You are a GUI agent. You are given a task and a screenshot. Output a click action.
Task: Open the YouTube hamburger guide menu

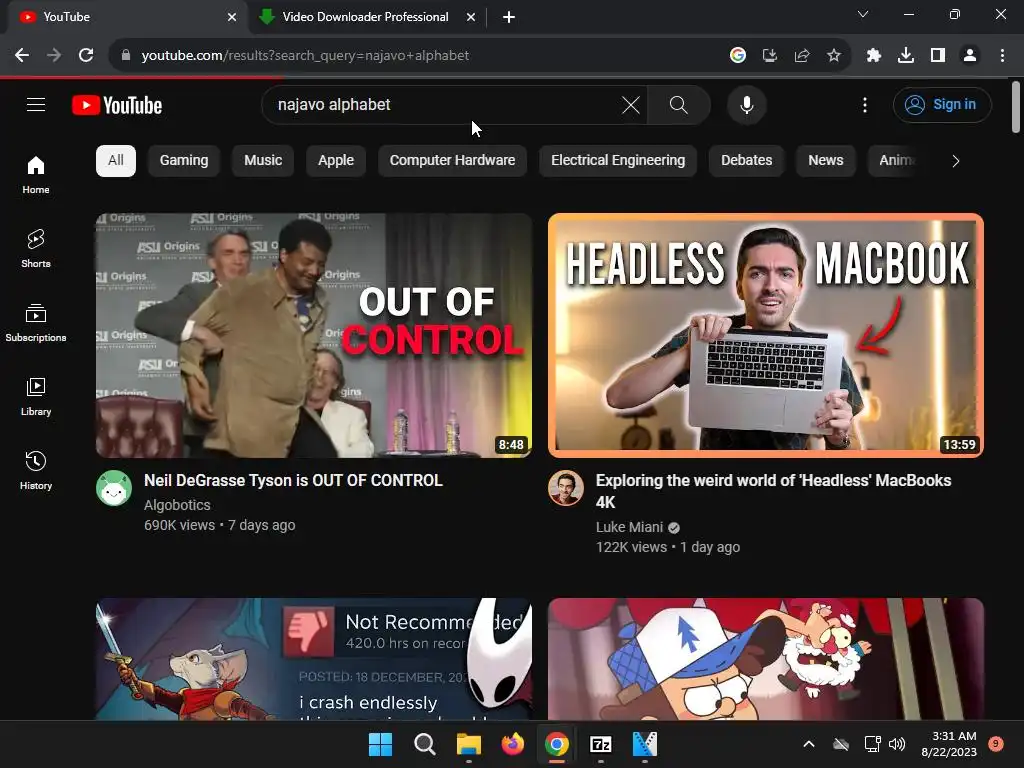click(36, 104)
